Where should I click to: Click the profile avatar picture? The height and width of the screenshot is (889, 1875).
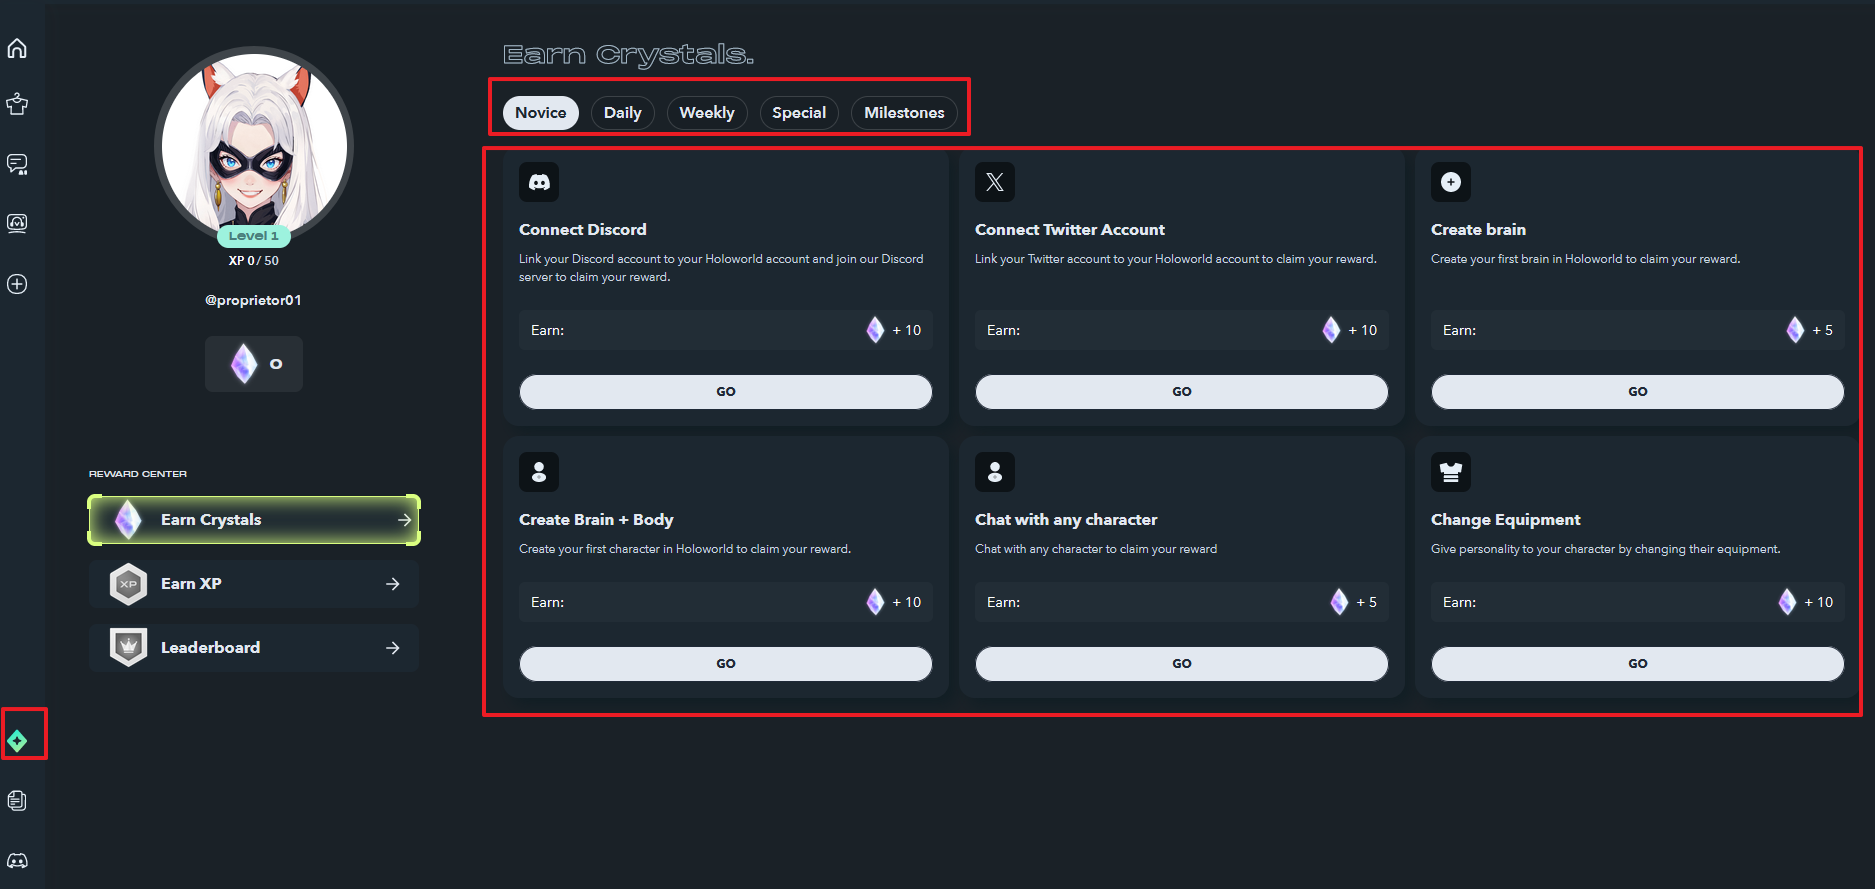coord(254,146)
